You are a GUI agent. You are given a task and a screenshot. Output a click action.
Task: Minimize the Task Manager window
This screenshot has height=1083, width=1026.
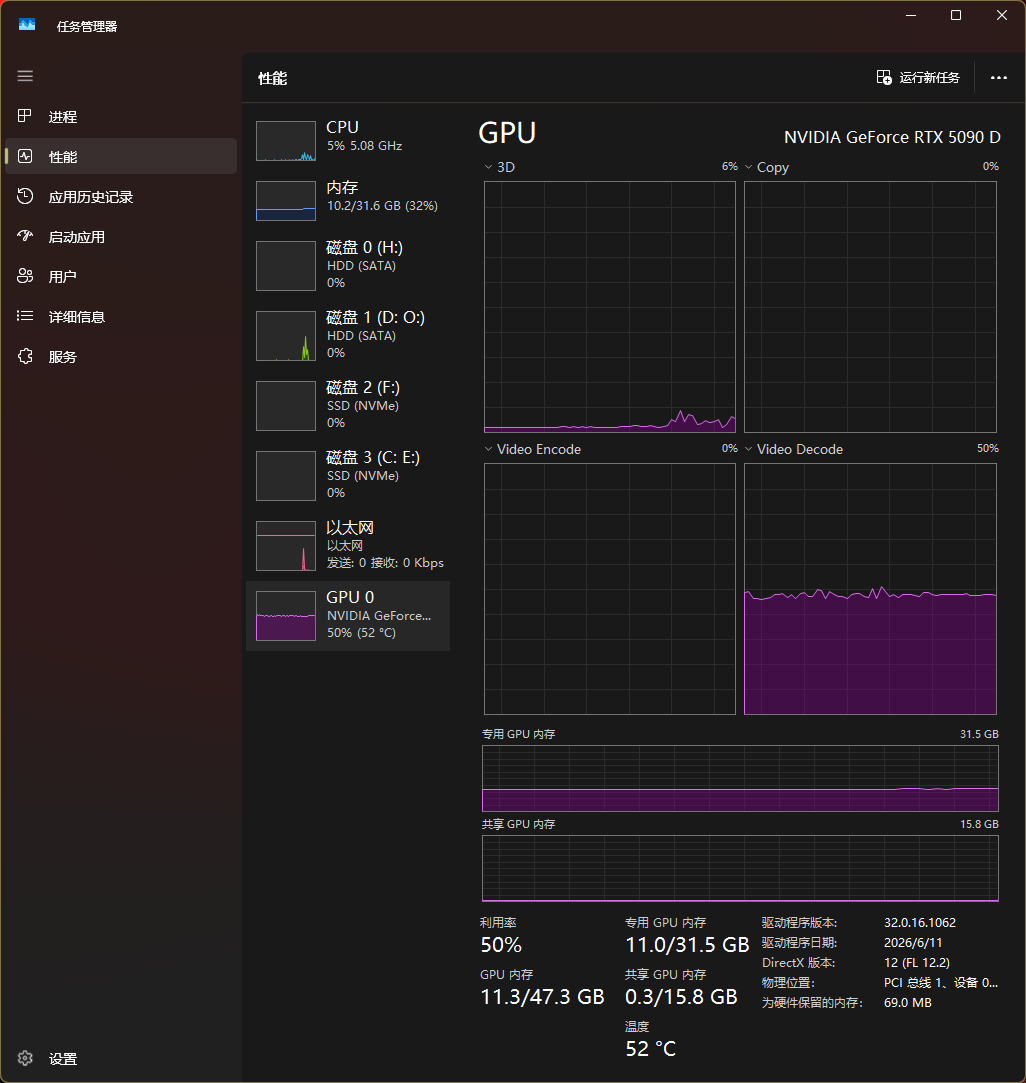click(x=911, y=15)
